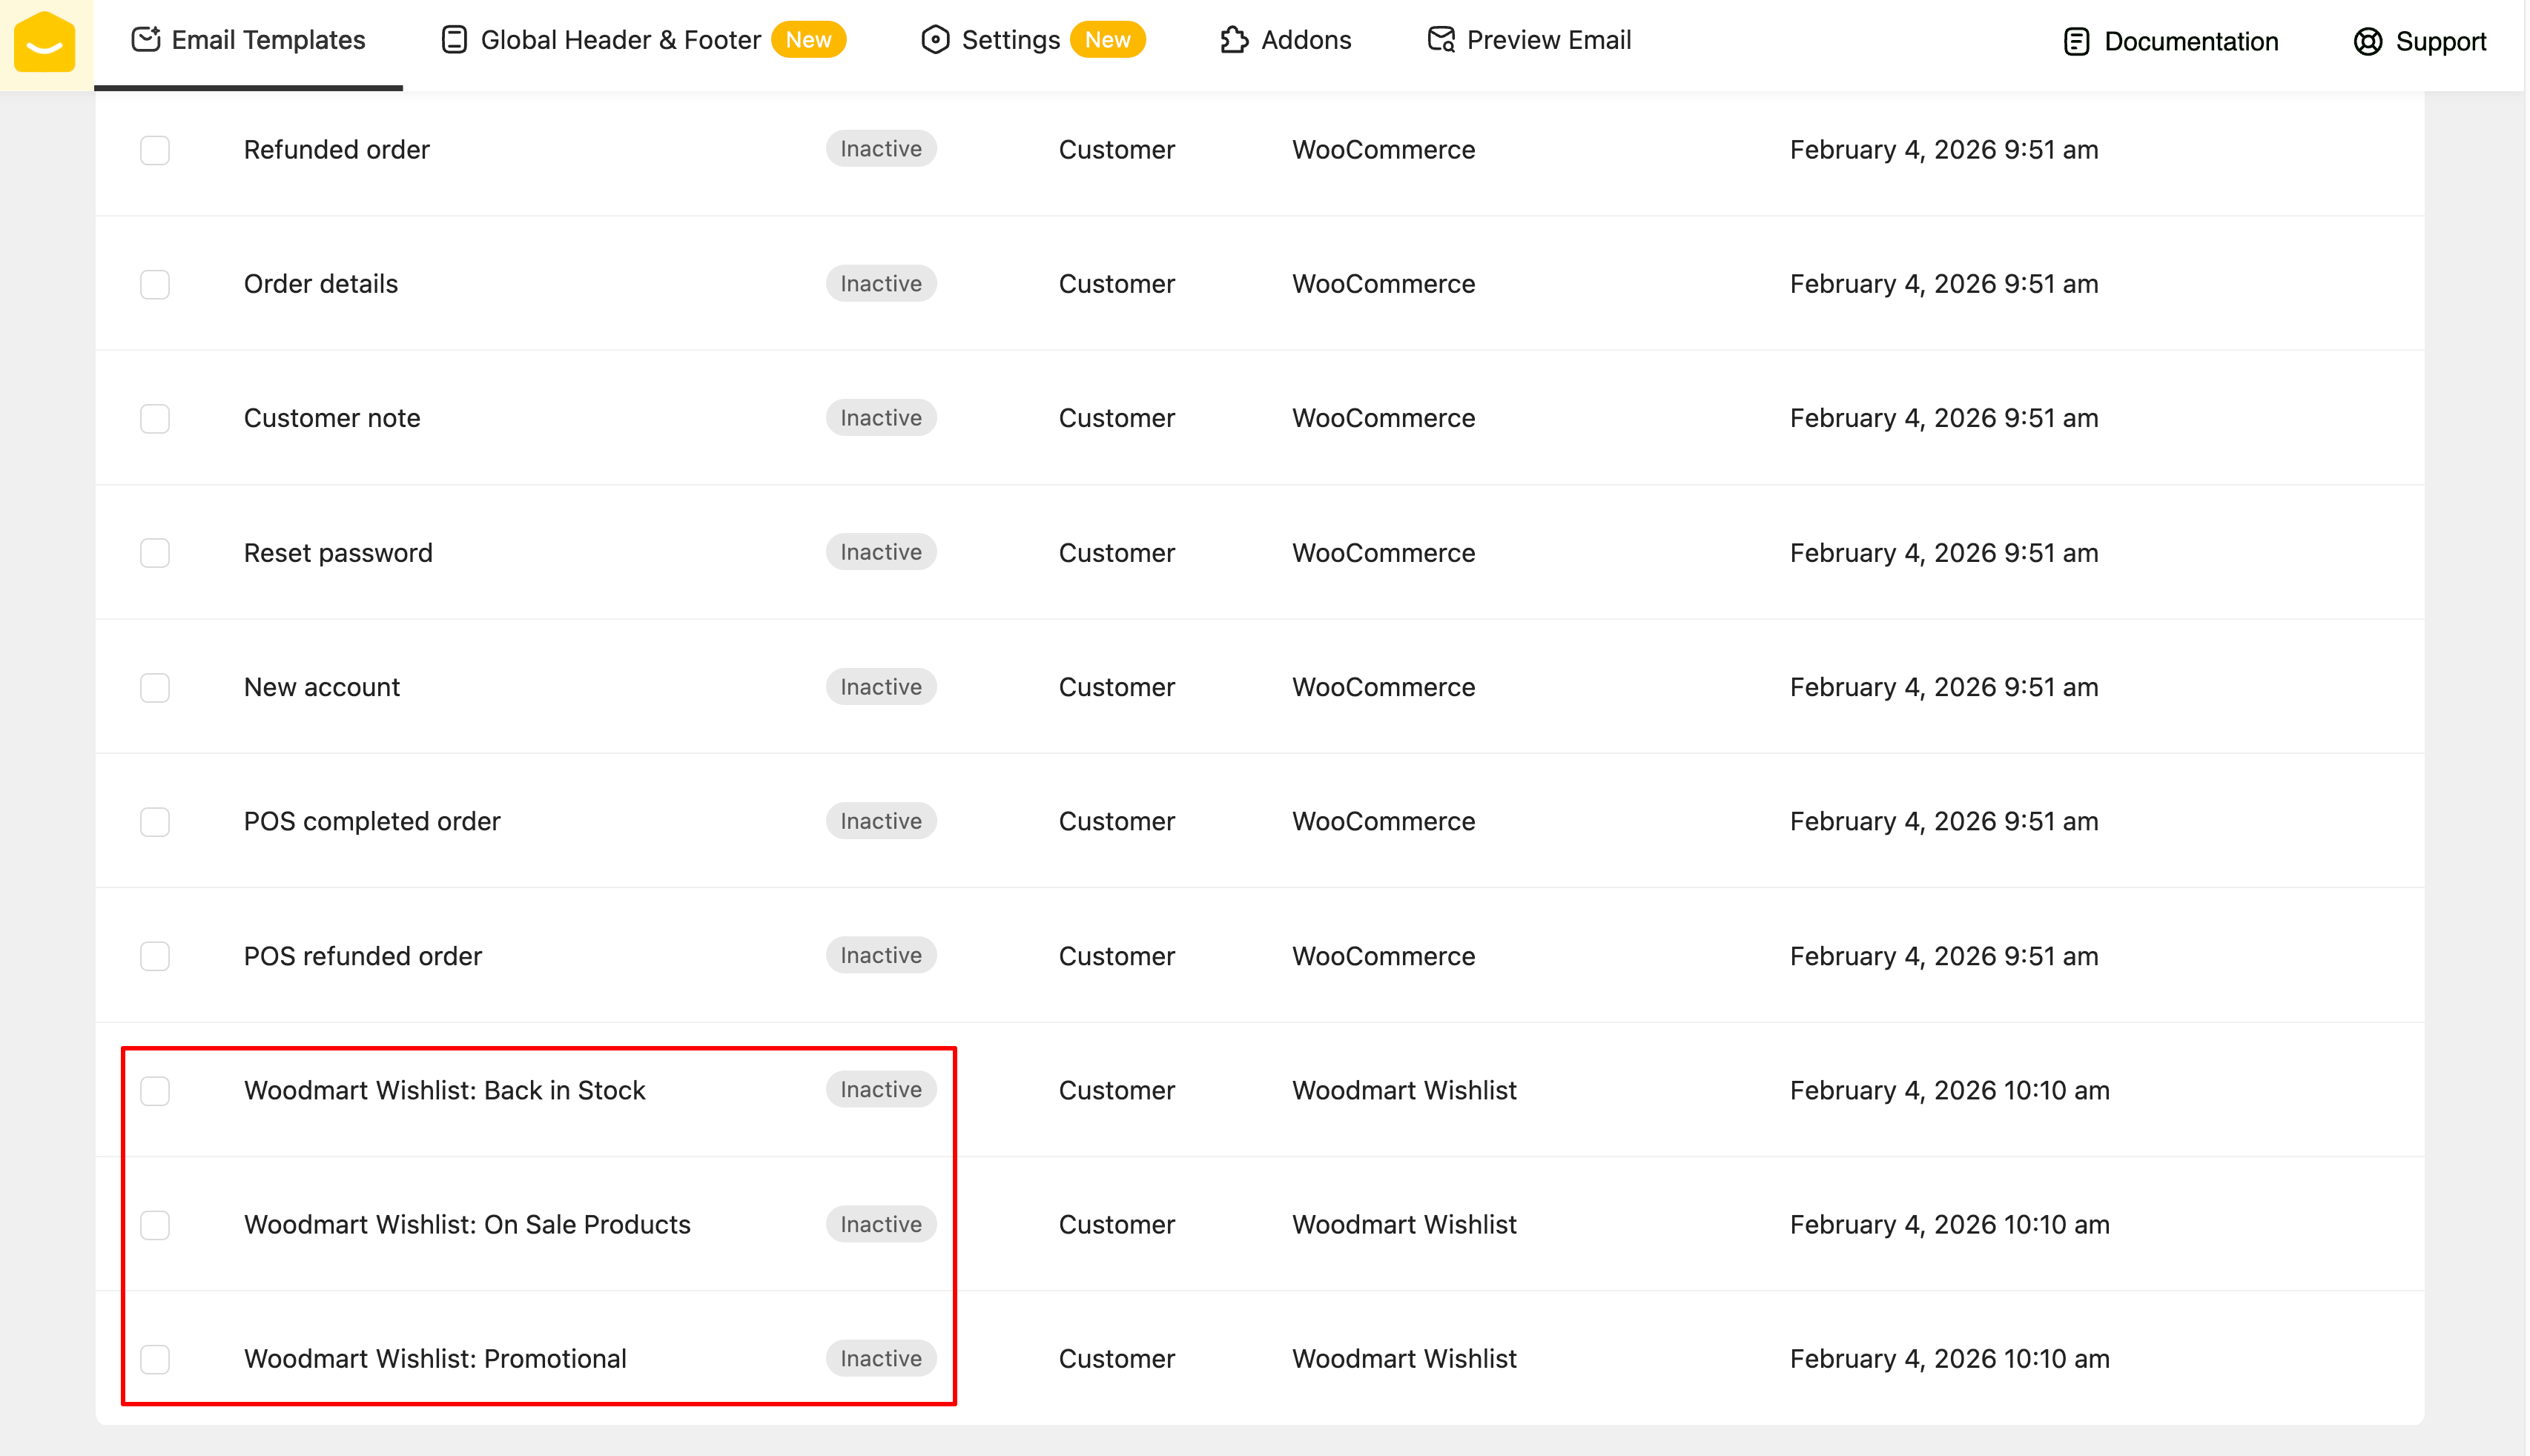Image resolution: width=2530 pixels, height=1456 pixels.
Task: Click the Settings hexagon icon
Action: (x=935, y=40)
